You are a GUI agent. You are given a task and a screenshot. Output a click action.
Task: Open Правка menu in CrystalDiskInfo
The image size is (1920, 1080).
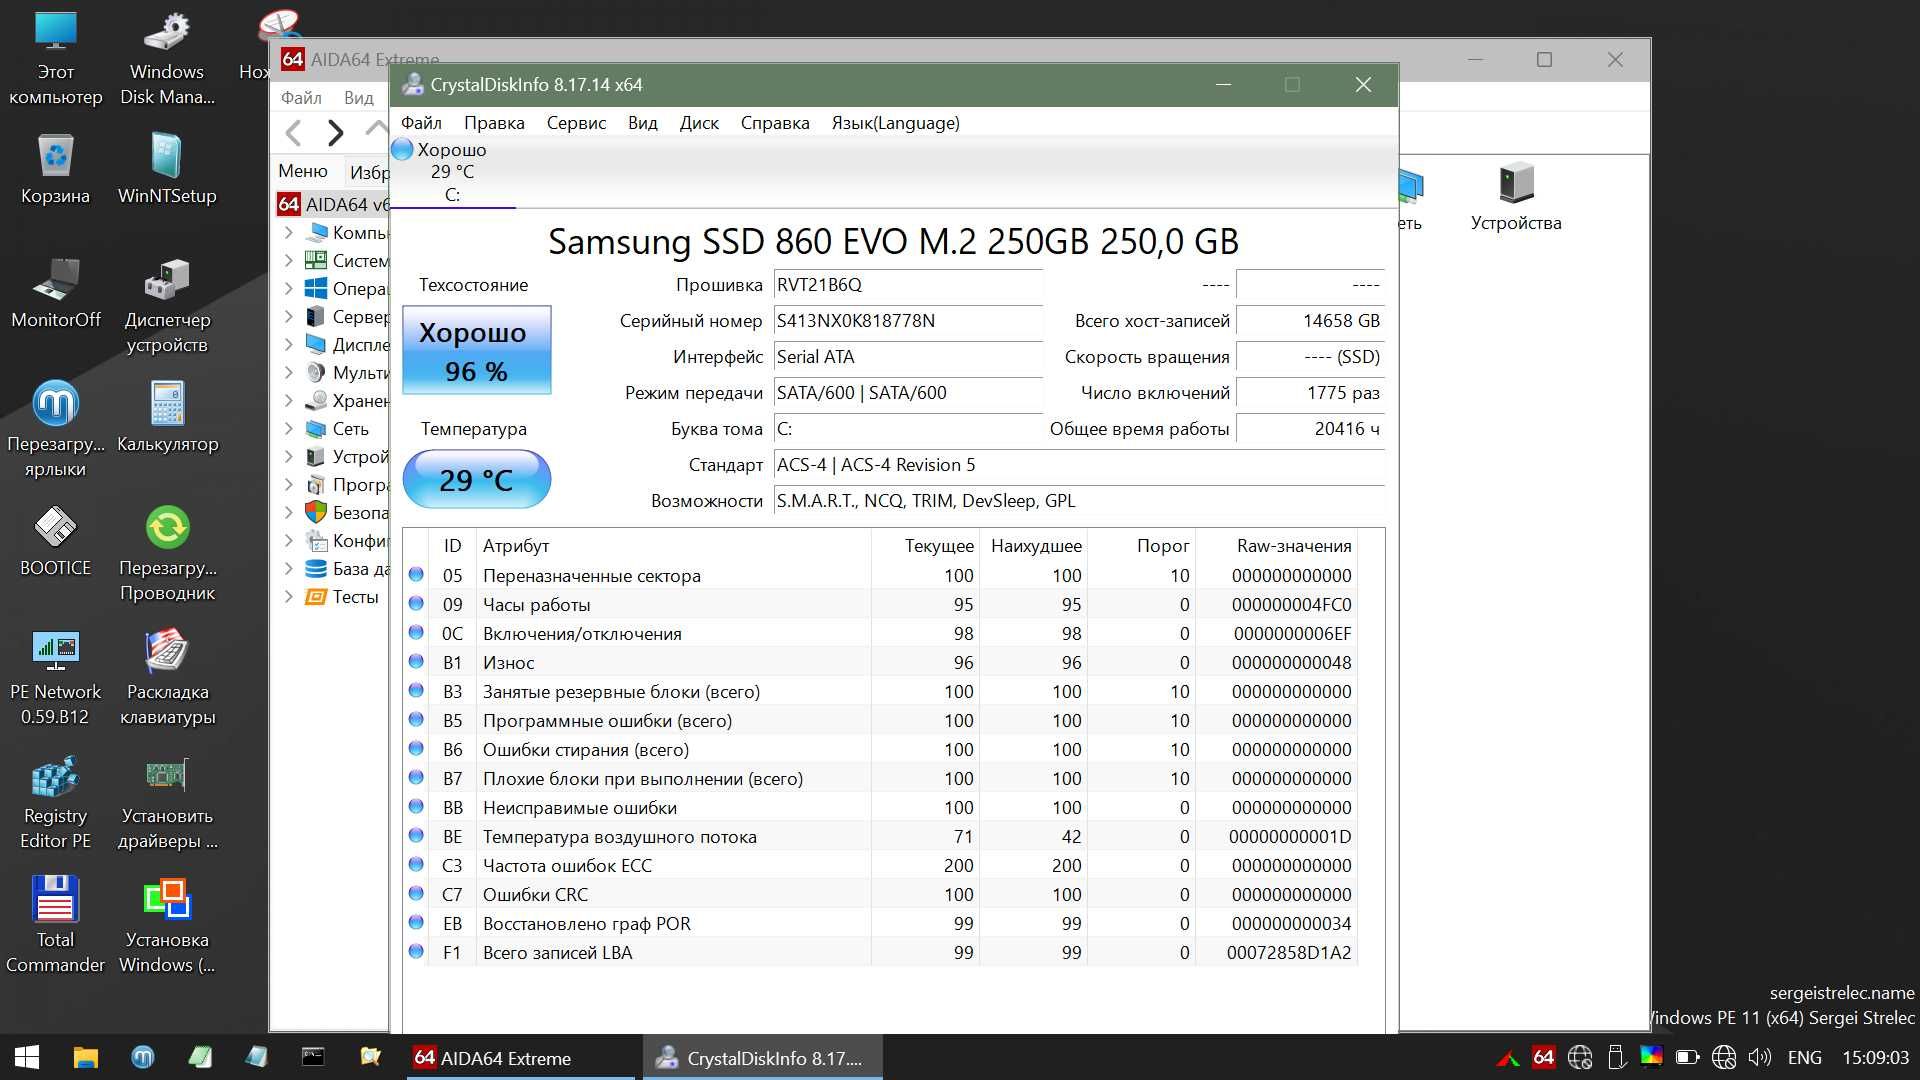tap(494, 123)
